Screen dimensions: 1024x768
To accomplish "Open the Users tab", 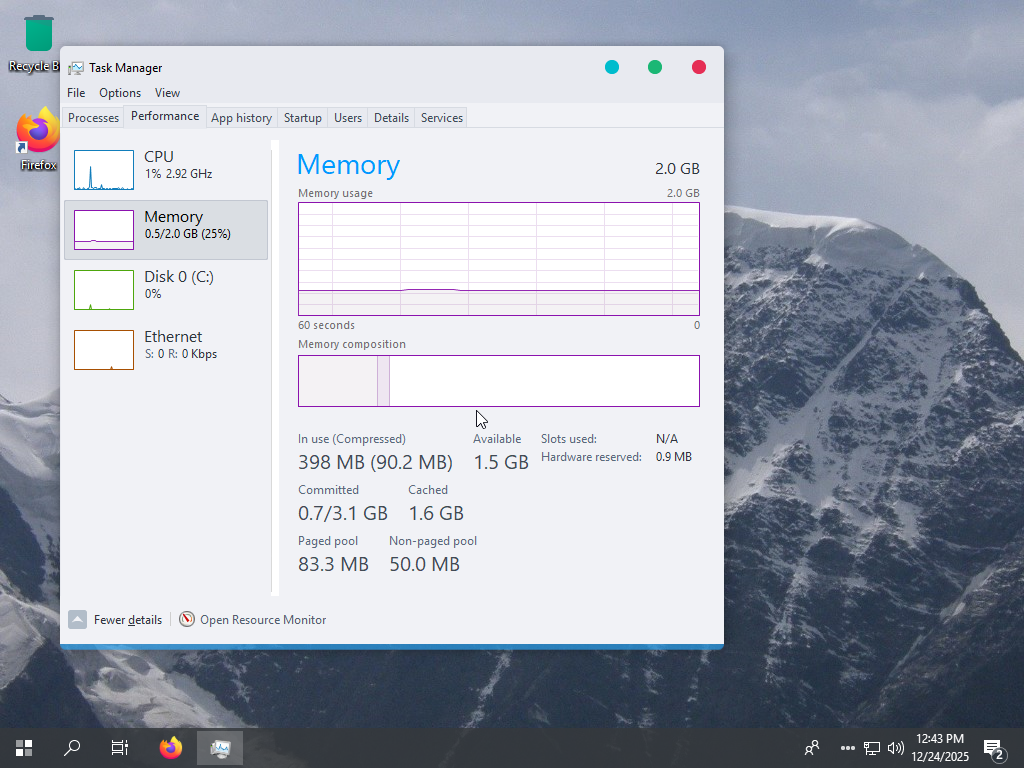I will [348, 118].
